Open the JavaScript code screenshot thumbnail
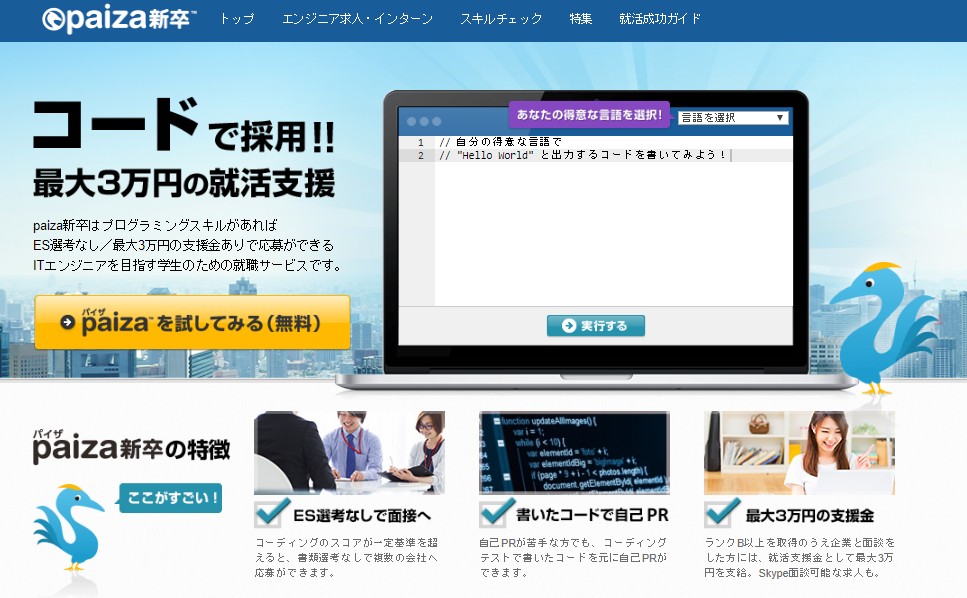 click(x=574, y=453)
